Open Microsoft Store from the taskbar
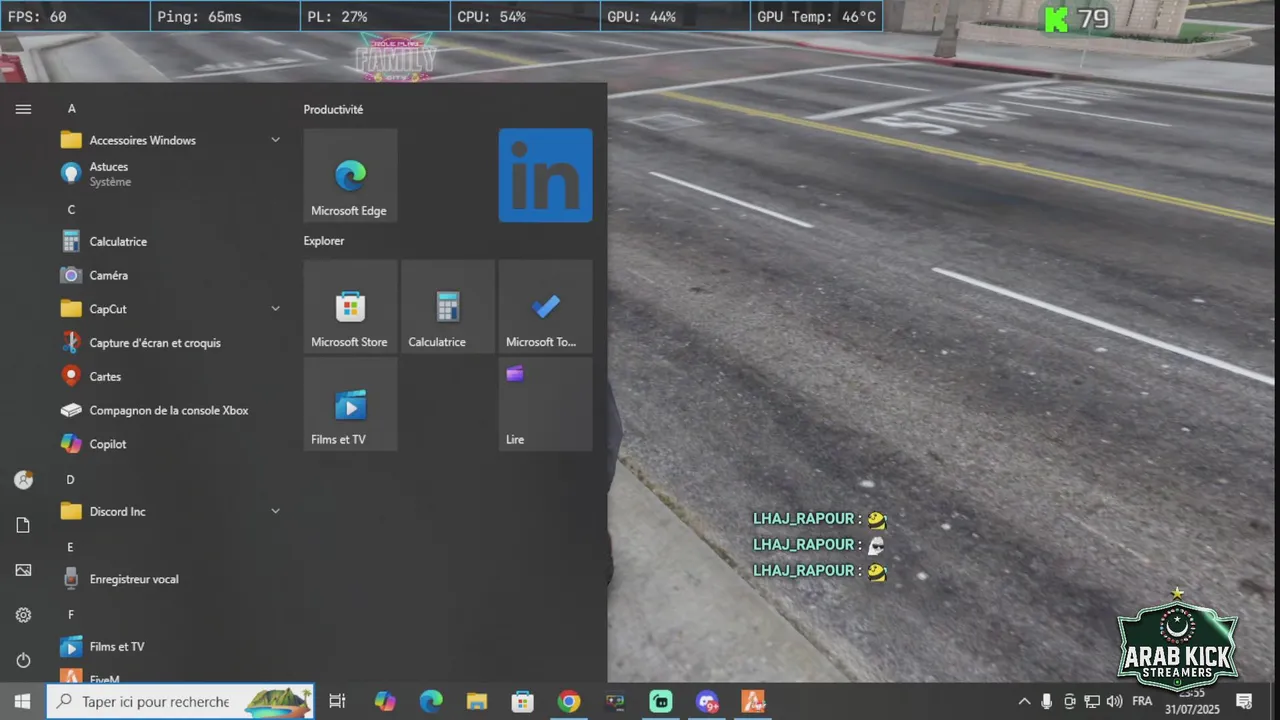This screenshot has height=720, width=1280. 523,701
